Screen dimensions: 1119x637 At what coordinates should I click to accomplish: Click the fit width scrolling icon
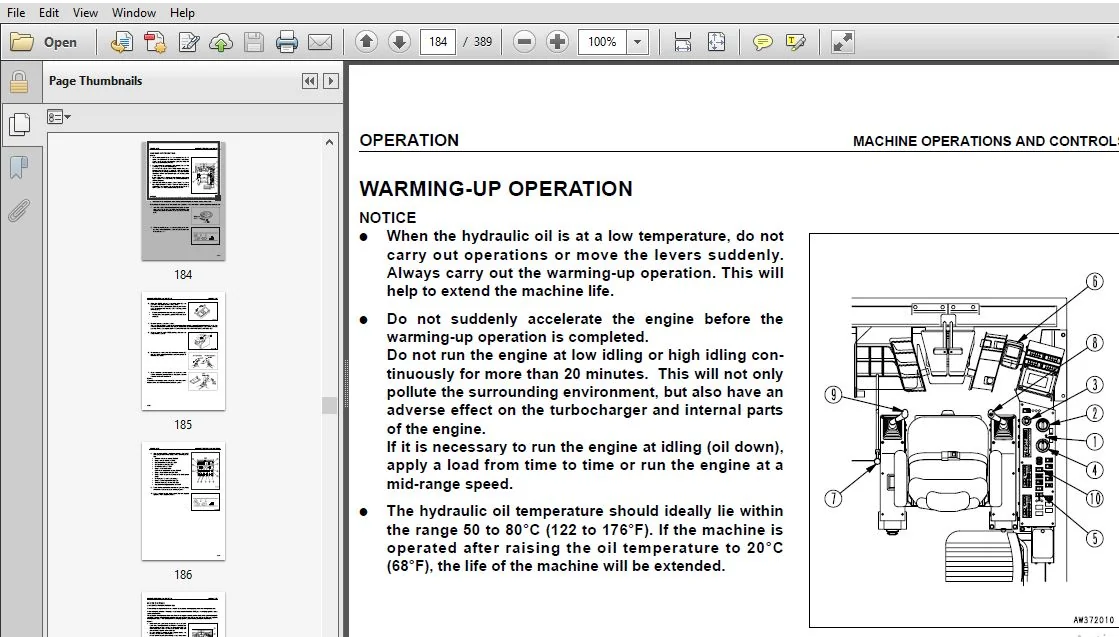coord(682,42)
